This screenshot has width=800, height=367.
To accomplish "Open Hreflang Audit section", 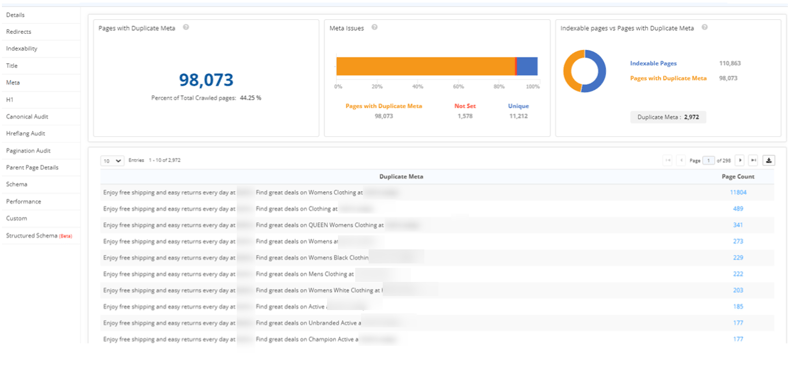I will 26,134.
